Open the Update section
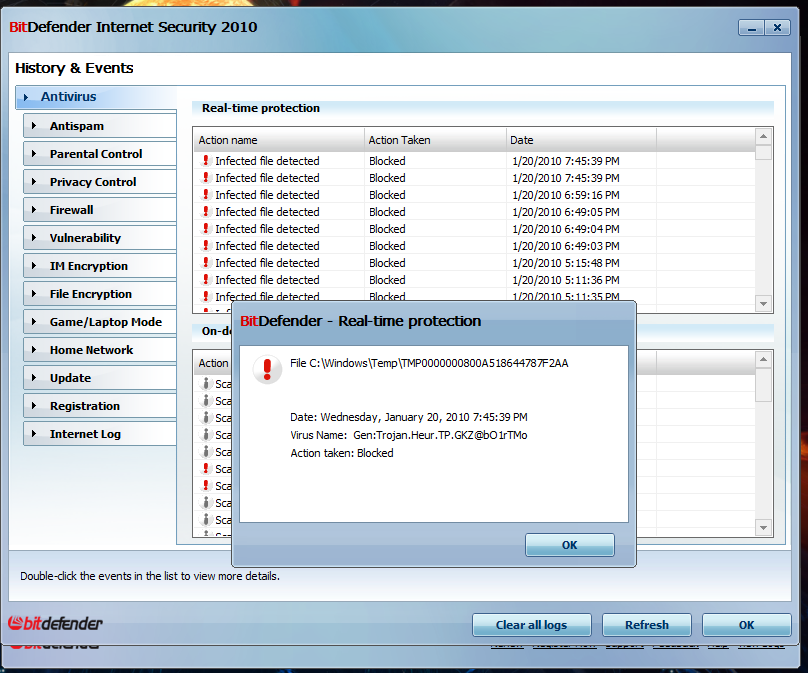The image size is (808, 673). point(100,378)
